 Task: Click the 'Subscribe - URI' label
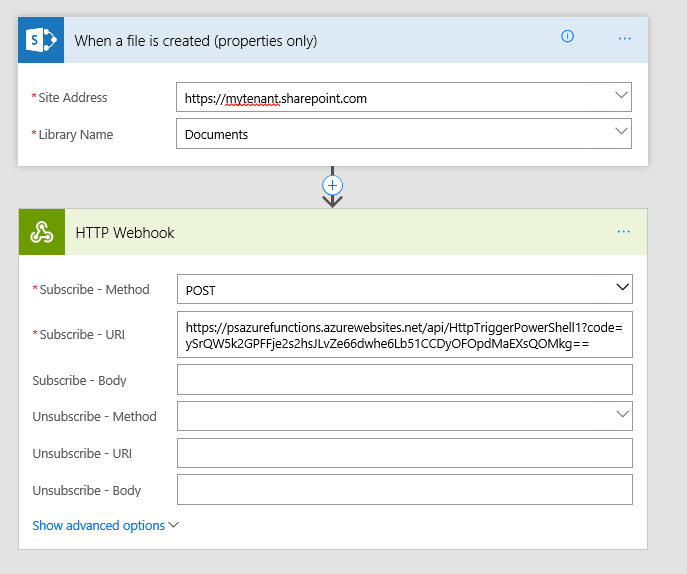click(82, 335)
